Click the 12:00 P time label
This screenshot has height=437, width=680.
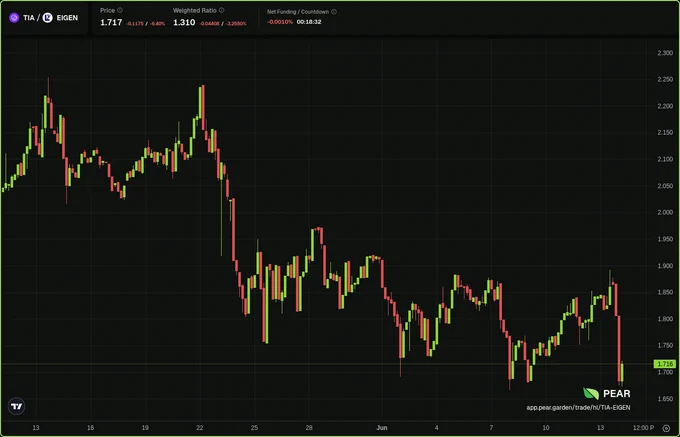pyautogui.click(x=643, y=428)
